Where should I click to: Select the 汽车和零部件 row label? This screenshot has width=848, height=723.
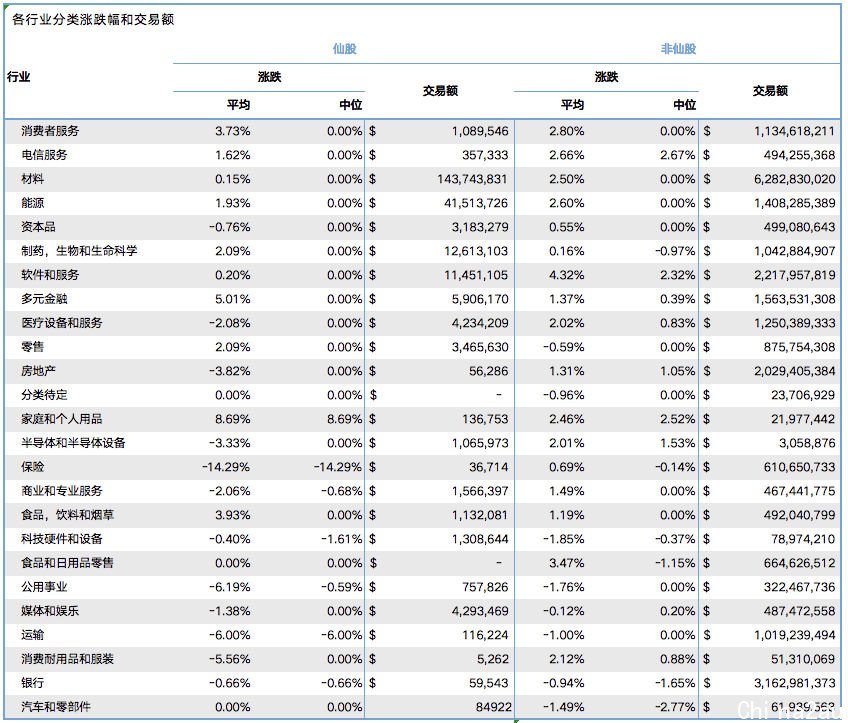pos(56,707)
